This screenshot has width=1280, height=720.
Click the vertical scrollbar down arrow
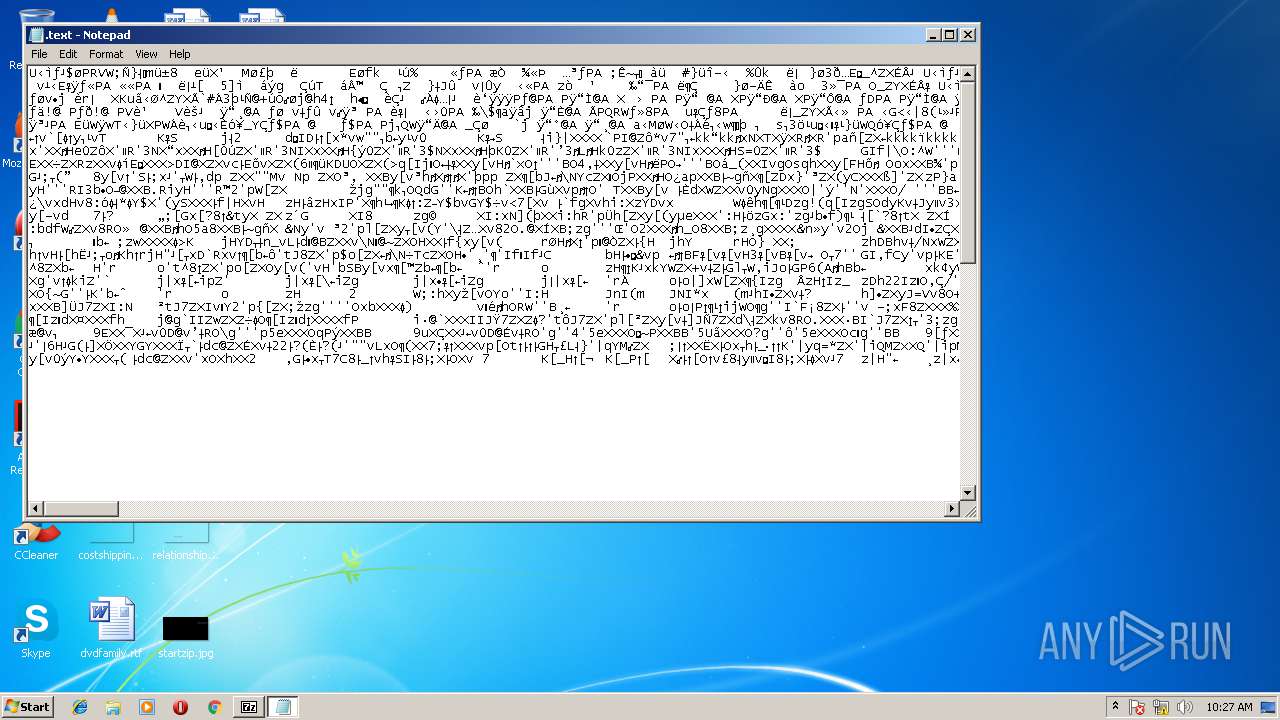pyautogui.click(x=967, y=493)
